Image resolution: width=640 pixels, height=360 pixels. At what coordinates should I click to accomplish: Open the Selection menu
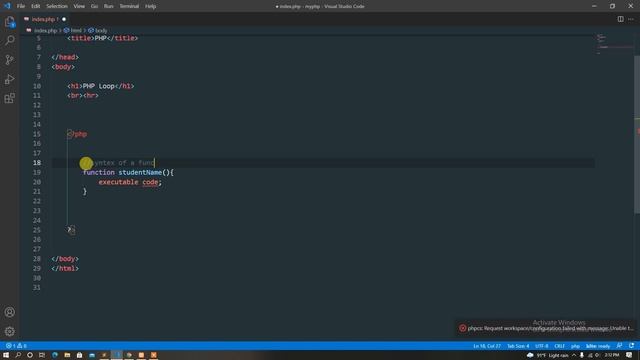point(57,6)
